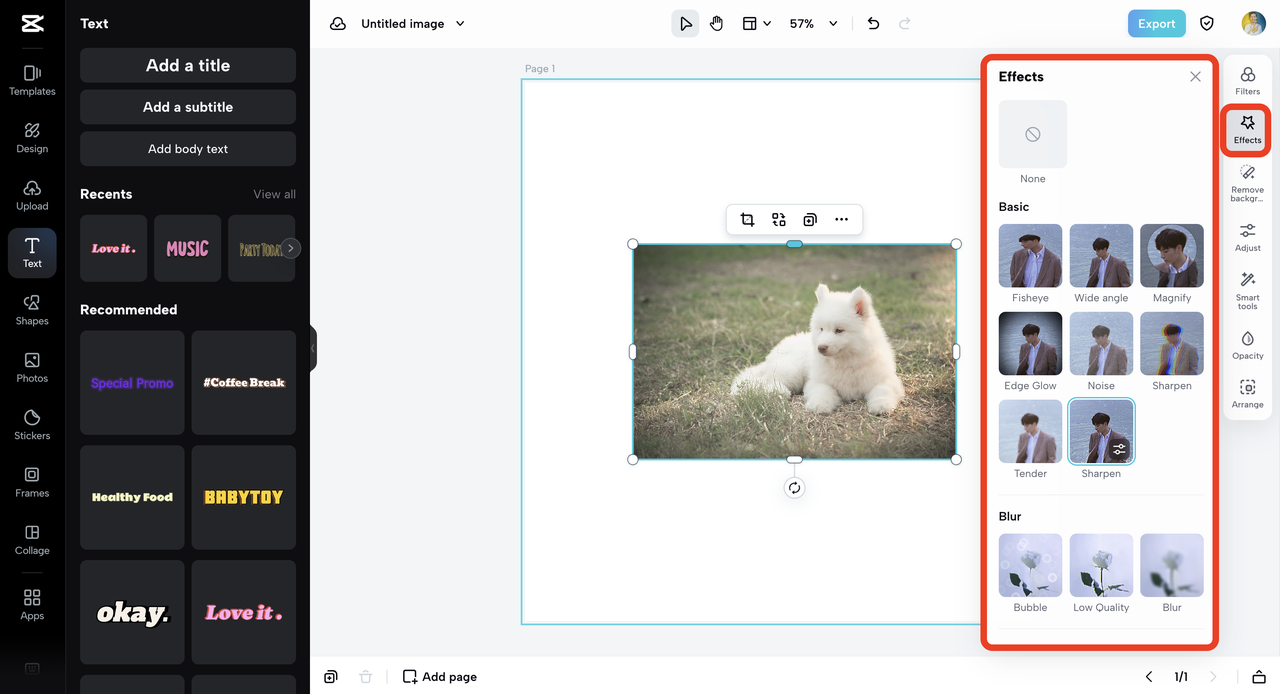Click the redo arrow
Image resolution: width=1280 pixels, height=694 pixels.
point(905,24)
